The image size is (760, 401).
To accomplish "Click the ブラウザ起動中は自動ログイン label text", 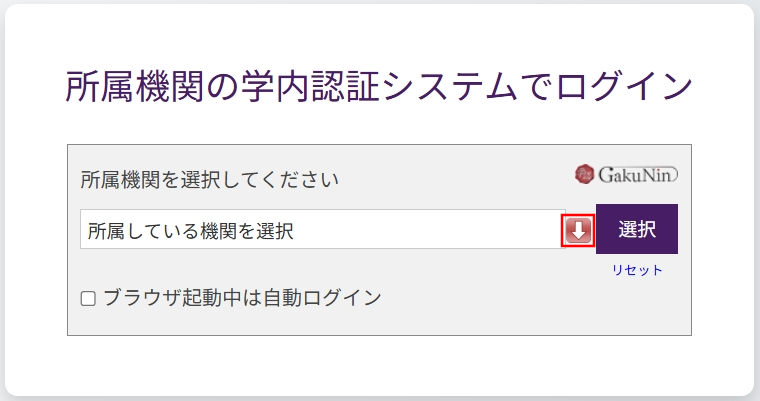I will (242, 297).
